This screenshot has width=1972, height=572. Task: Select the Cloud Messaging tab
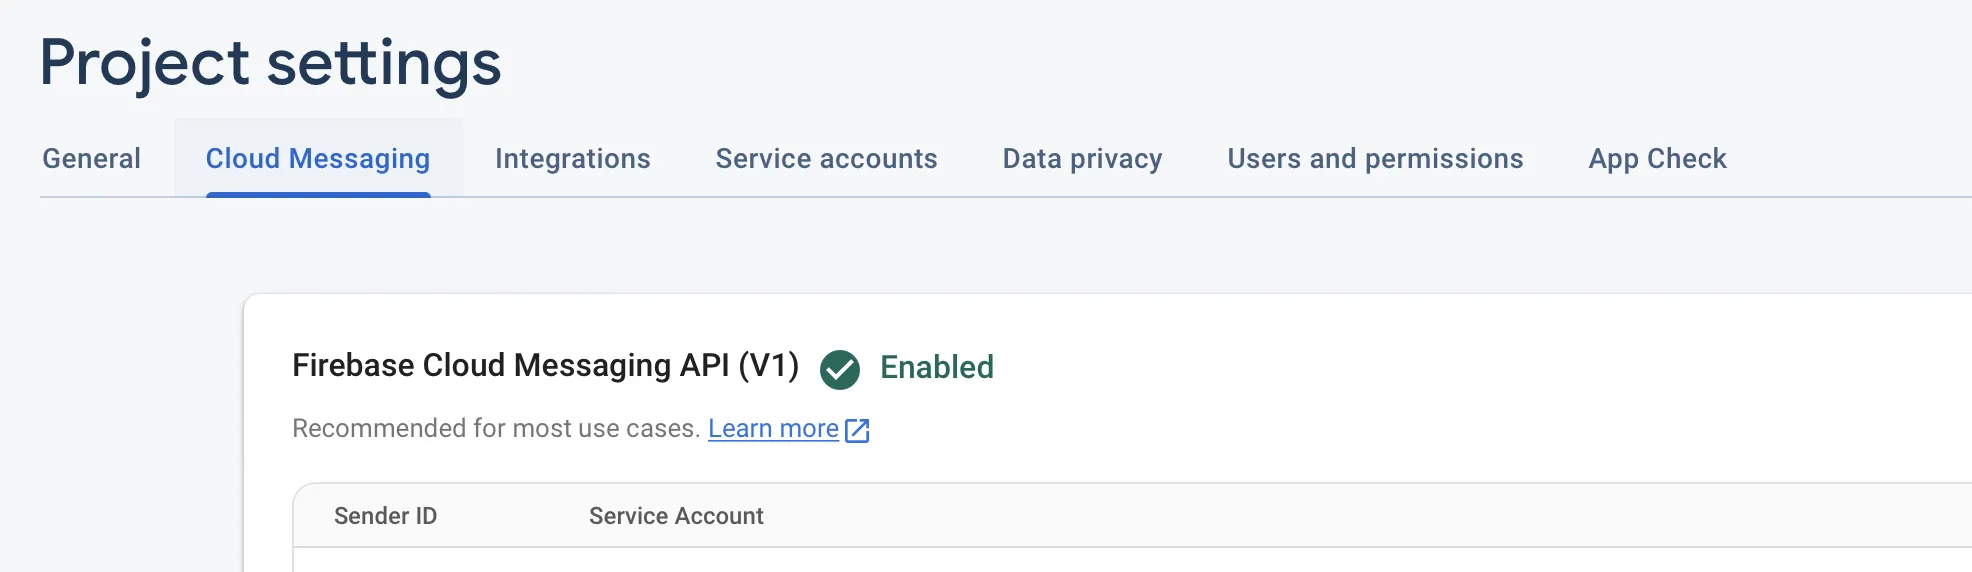[318, 159]
